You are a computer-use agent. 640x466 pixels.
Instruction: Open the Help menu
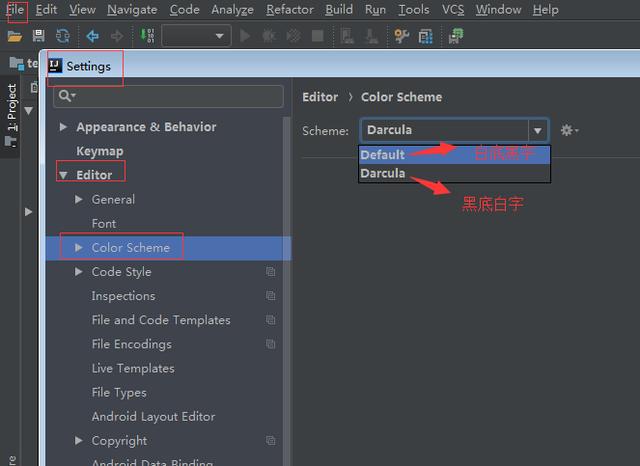point(546,10)
